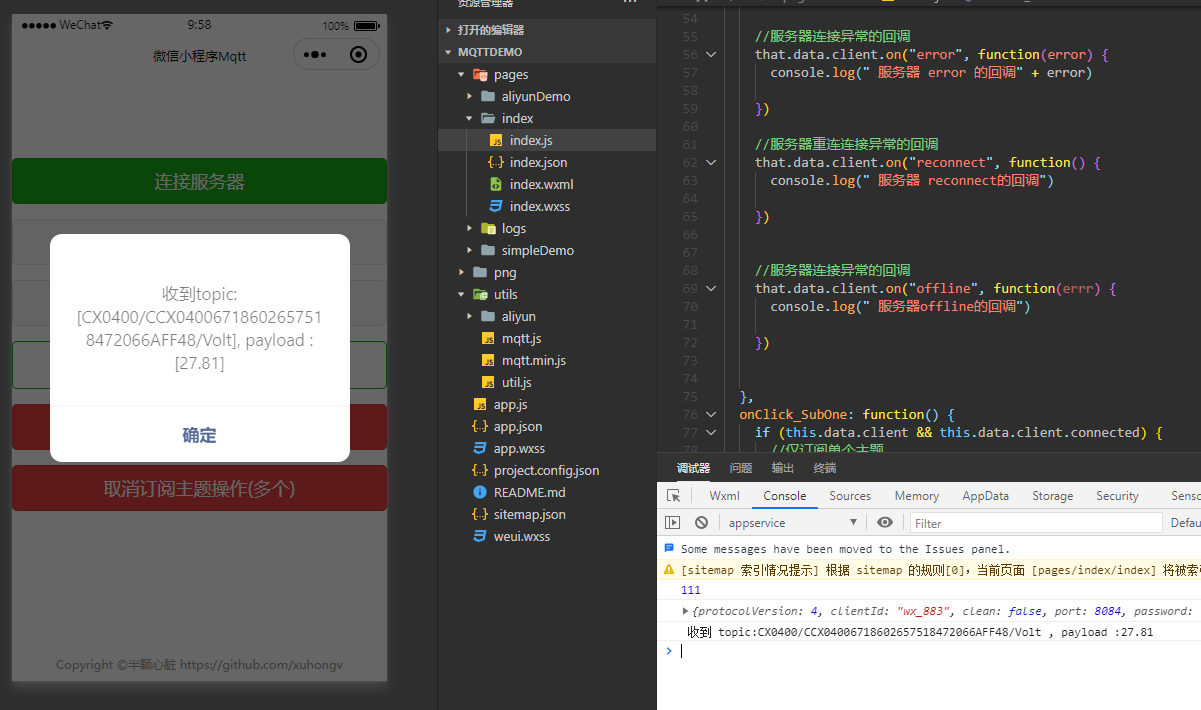Click the console Filter input field
Viewport: 1201px width, 710px height.
(x=1036, y=522)
